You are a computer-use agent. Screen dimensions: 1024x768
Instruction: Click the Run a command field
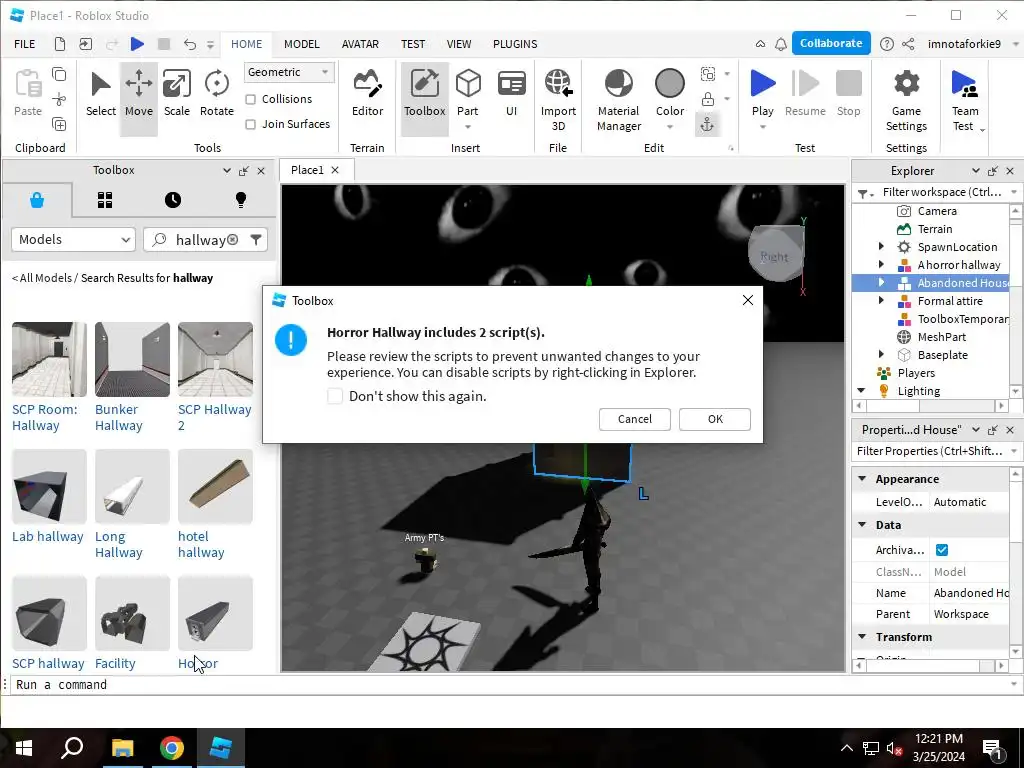coord(509,684)
